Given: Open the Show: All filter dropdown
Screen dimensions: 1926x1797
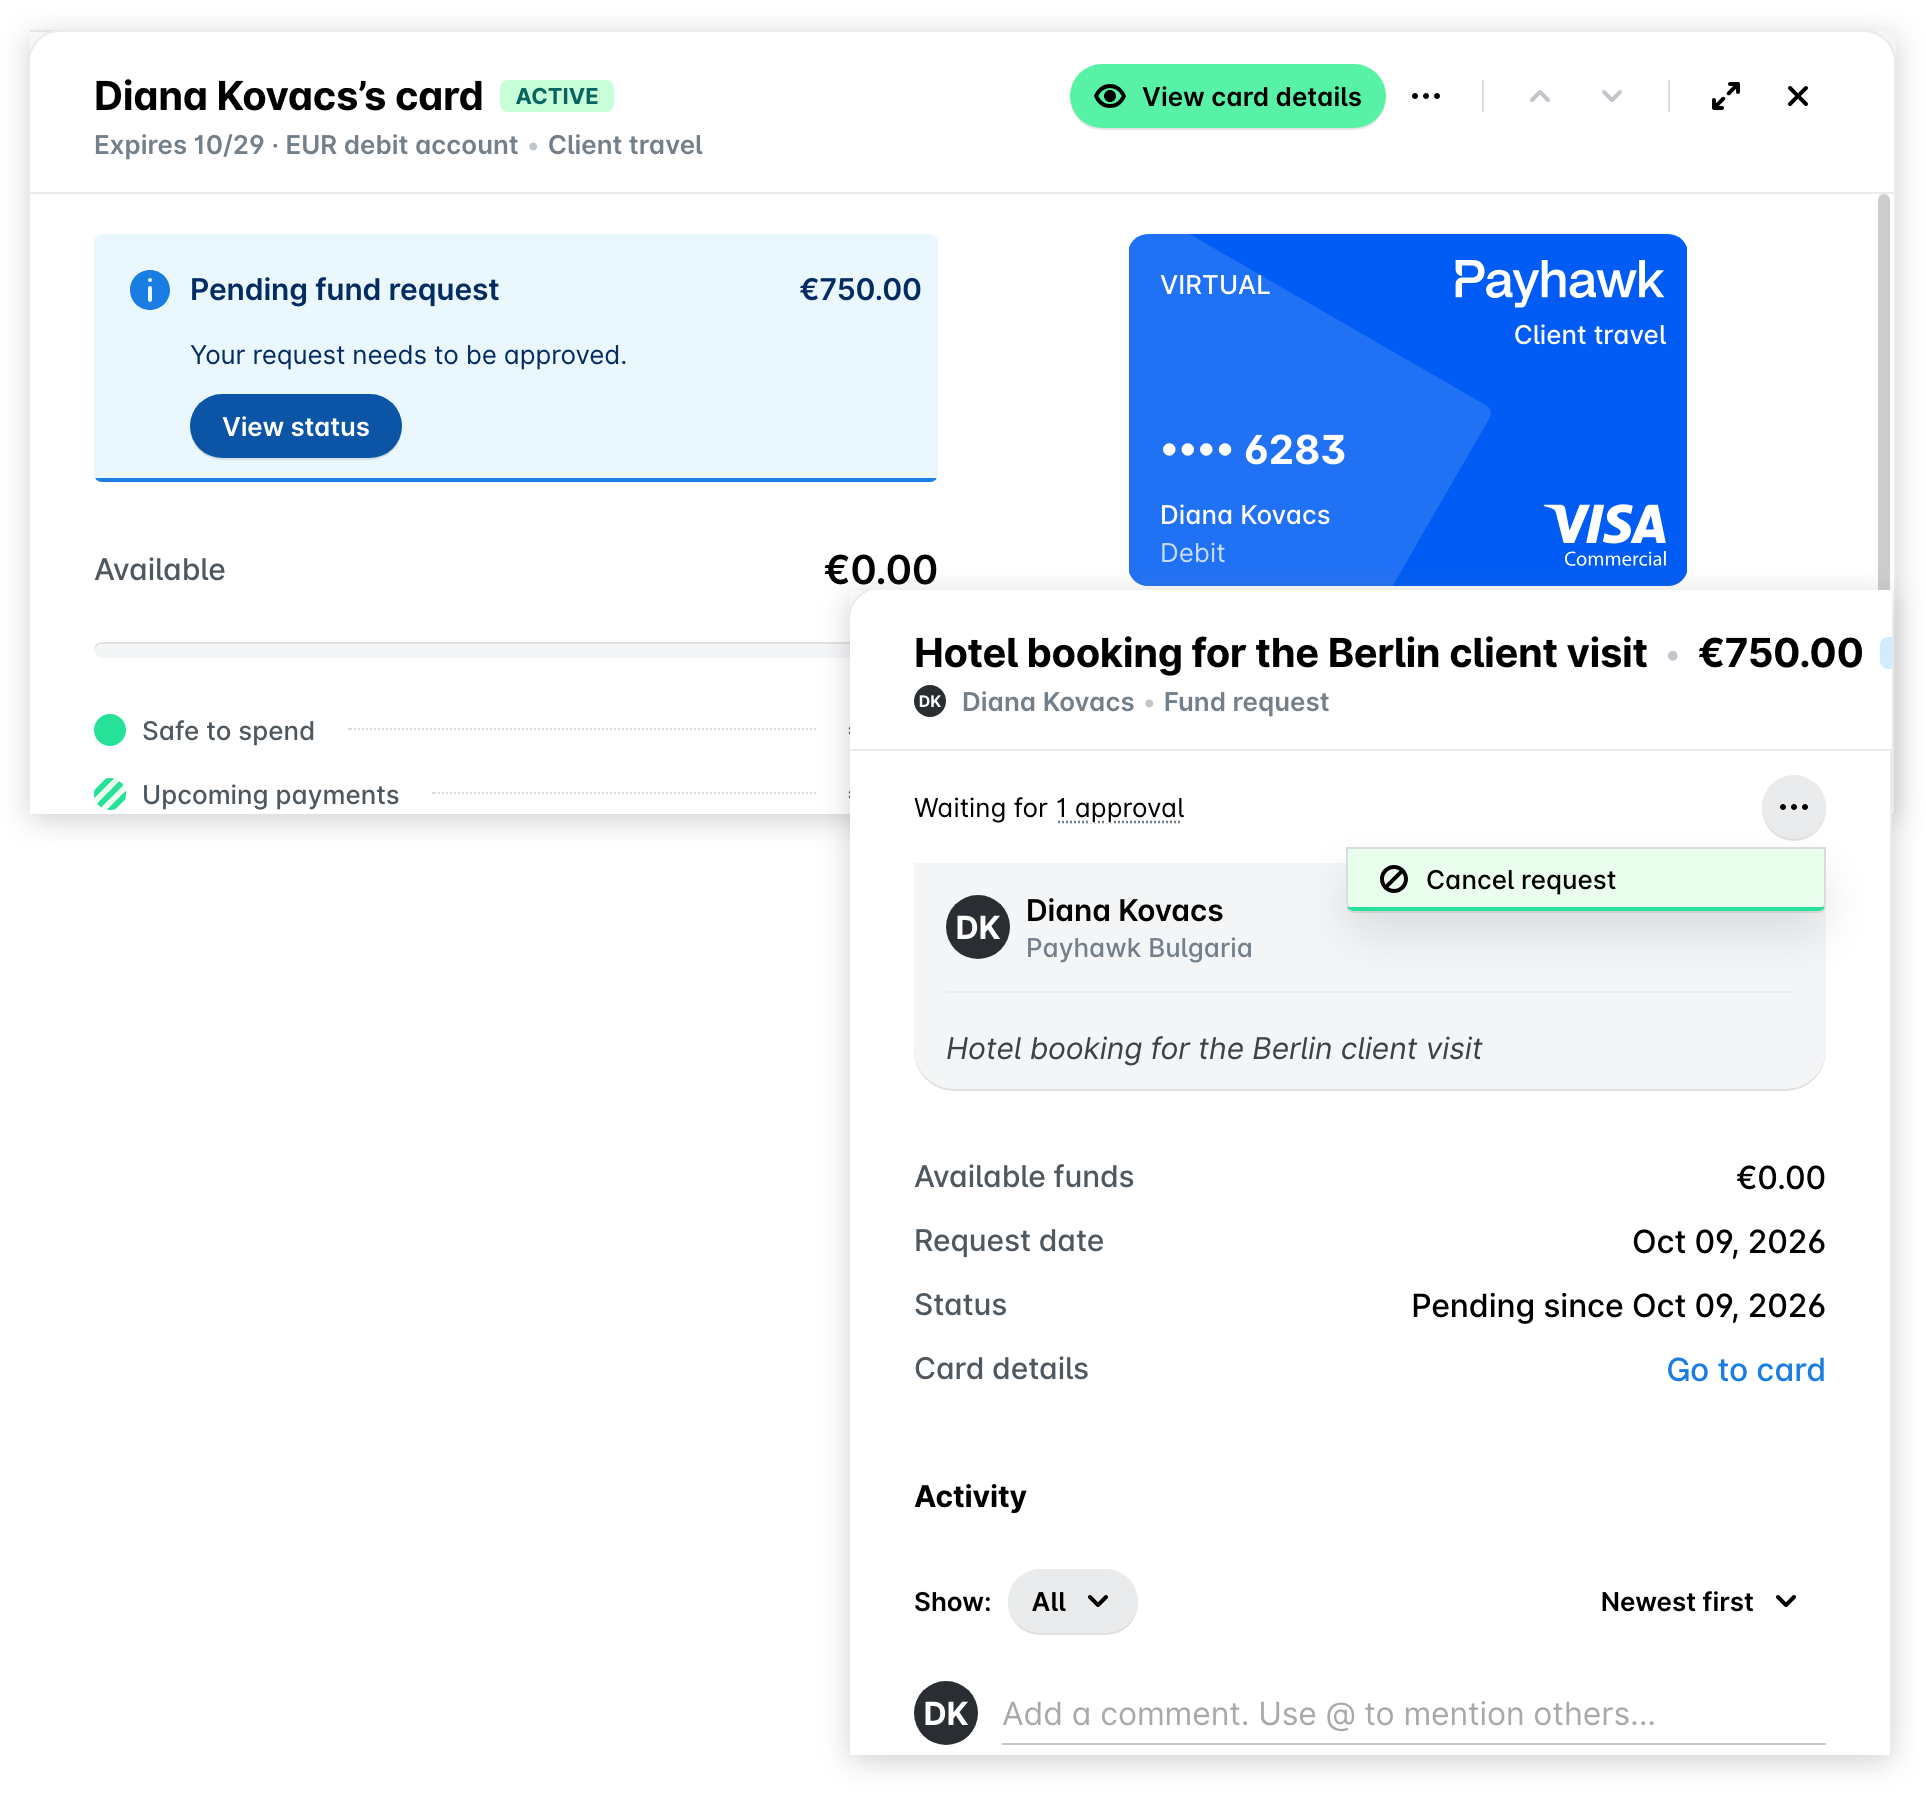Looking at the screenshot, I should pos(1072,1602).
